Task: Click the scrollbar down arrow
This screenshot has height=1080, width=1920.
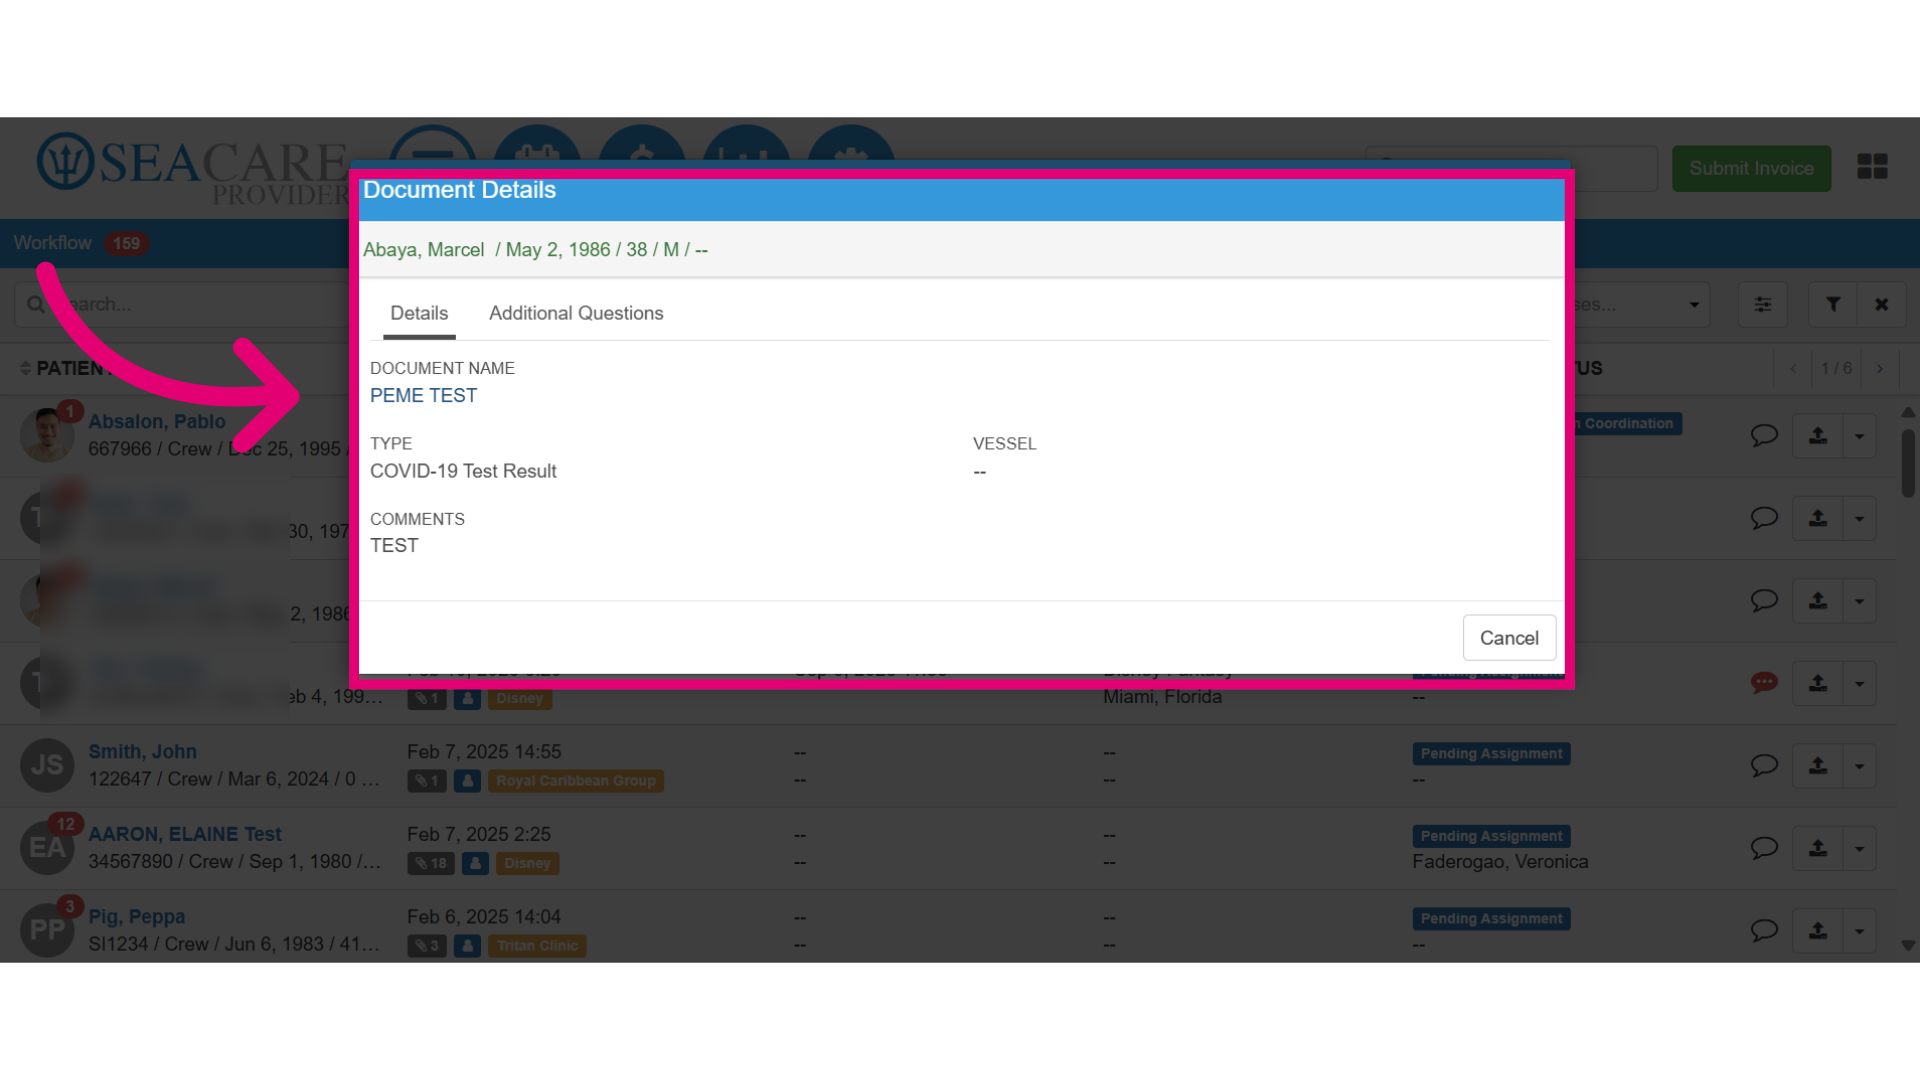Action: click(1908, 945)
